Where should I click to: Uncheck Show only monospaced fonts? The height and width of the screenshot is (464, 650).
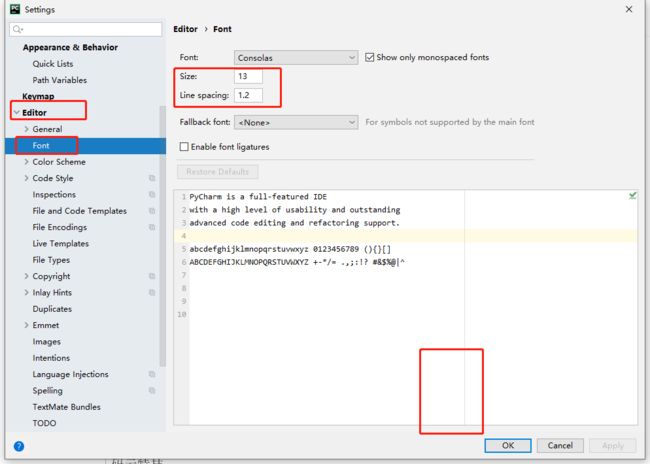369,57
